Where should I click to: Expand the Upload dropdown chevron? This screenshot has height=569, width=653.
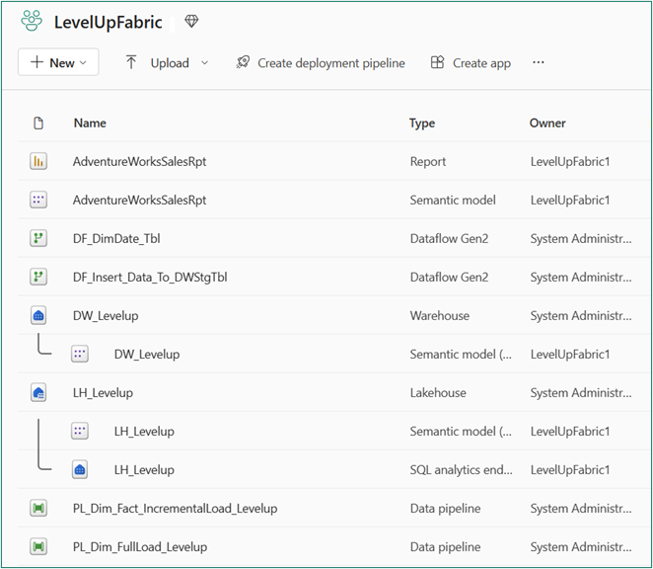tap(204, 63)
